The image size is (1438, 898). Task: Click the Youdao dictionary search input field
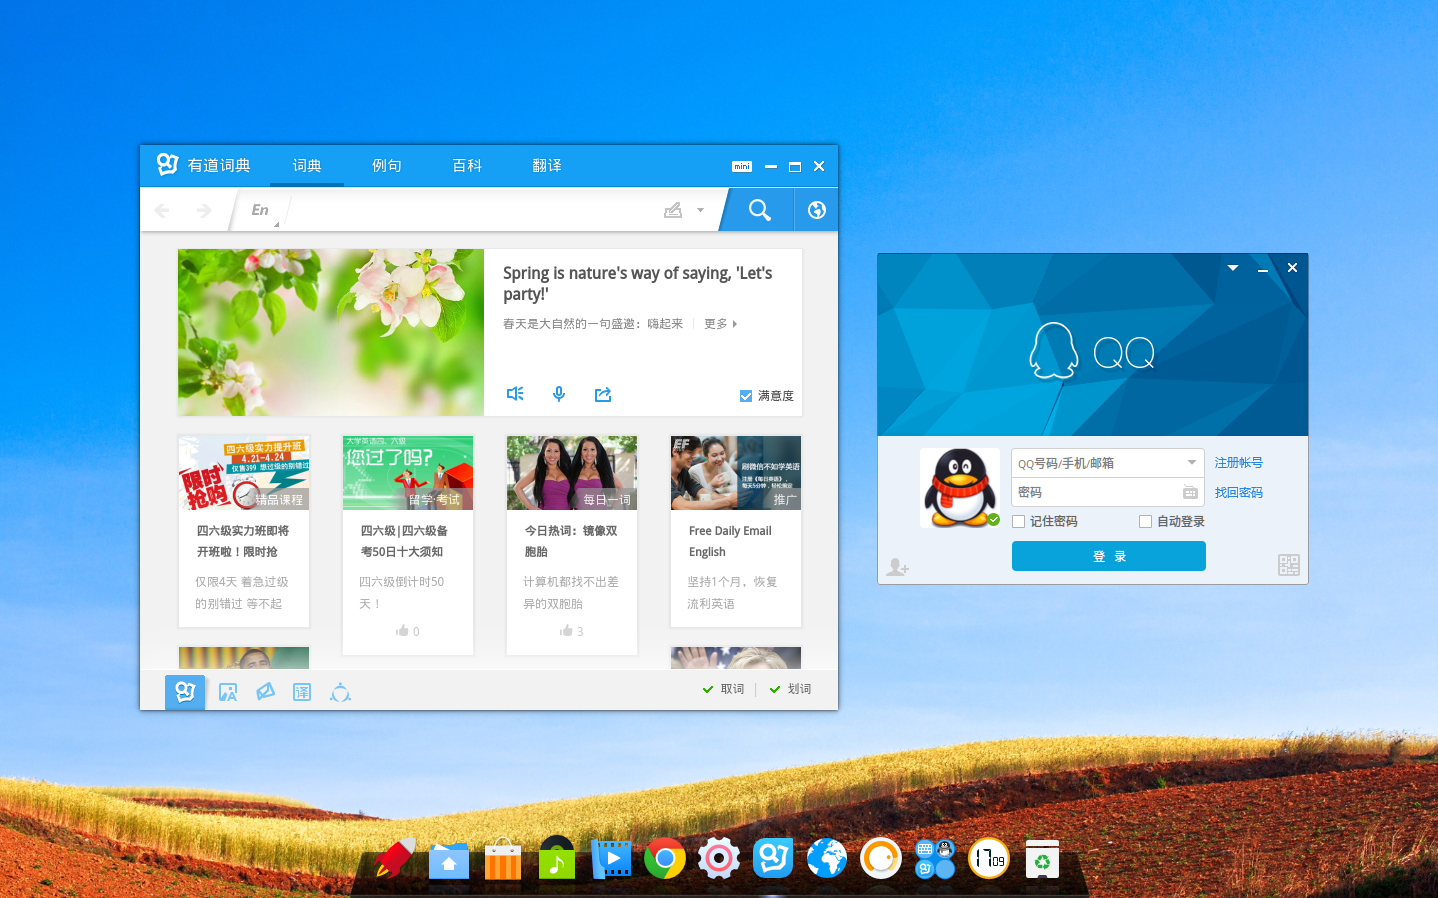(x=475, y=210)
